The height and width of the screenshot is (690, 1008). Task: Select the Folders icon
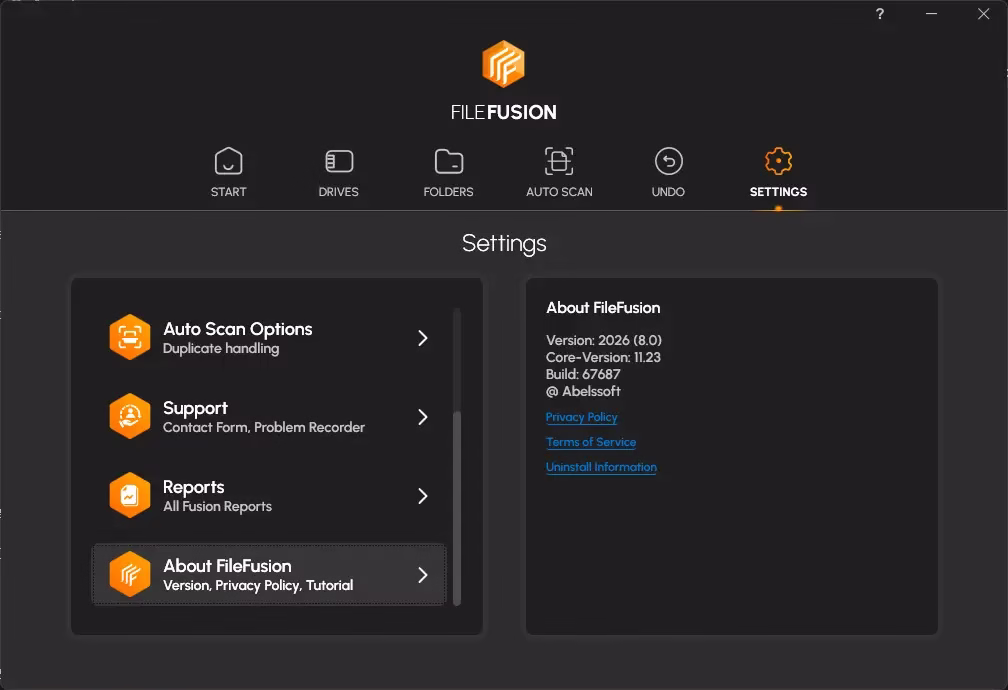(448, 161)
